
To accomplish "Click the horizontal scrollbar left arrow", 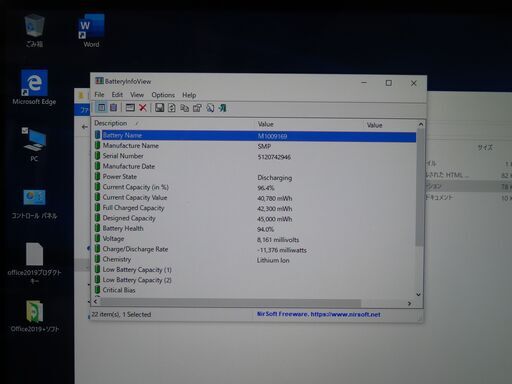I will [x=96, y=302].
